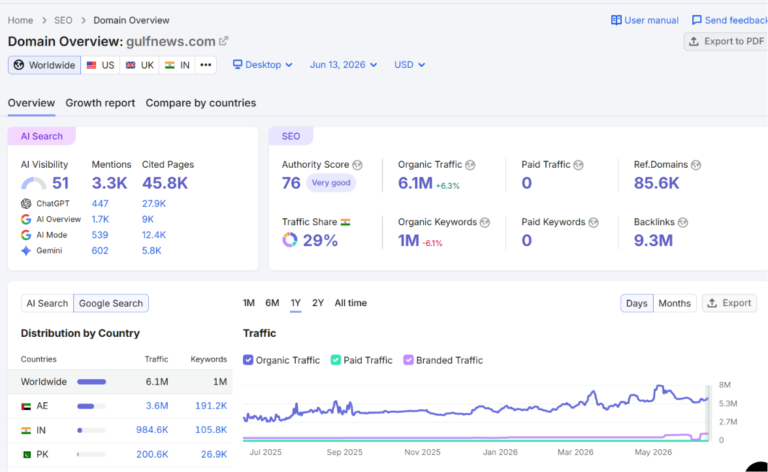
Task: Switch to the Overview tab
Action: point(31,103)
